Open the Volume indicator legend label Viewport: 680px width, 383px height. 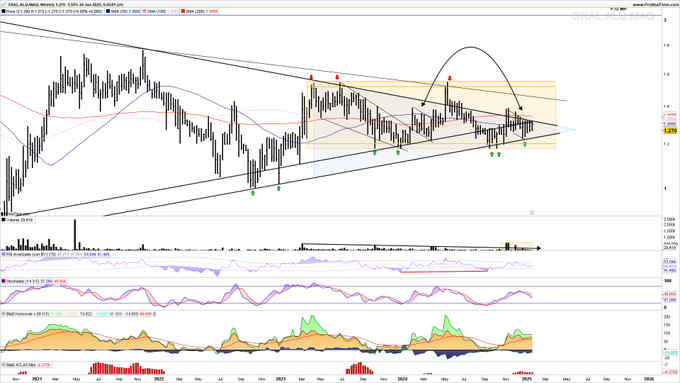pos(19,220)
